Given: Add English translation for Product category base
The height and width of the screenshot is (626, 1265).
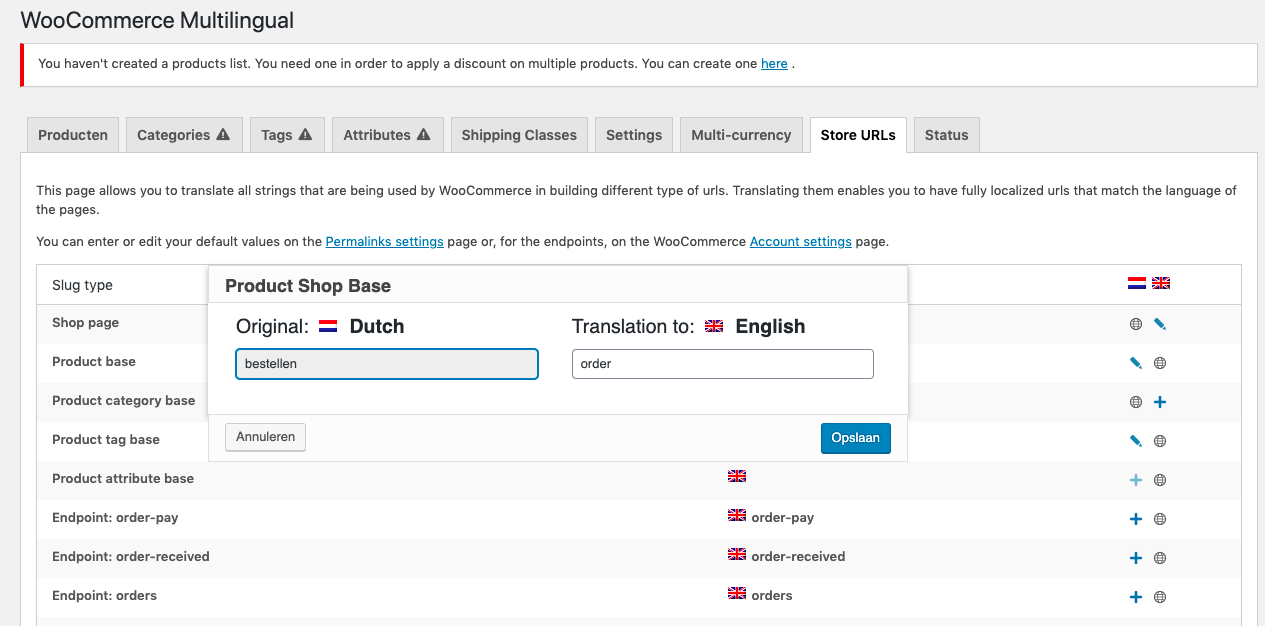Looking at the screenshot, I should (x=1160, y=402).
